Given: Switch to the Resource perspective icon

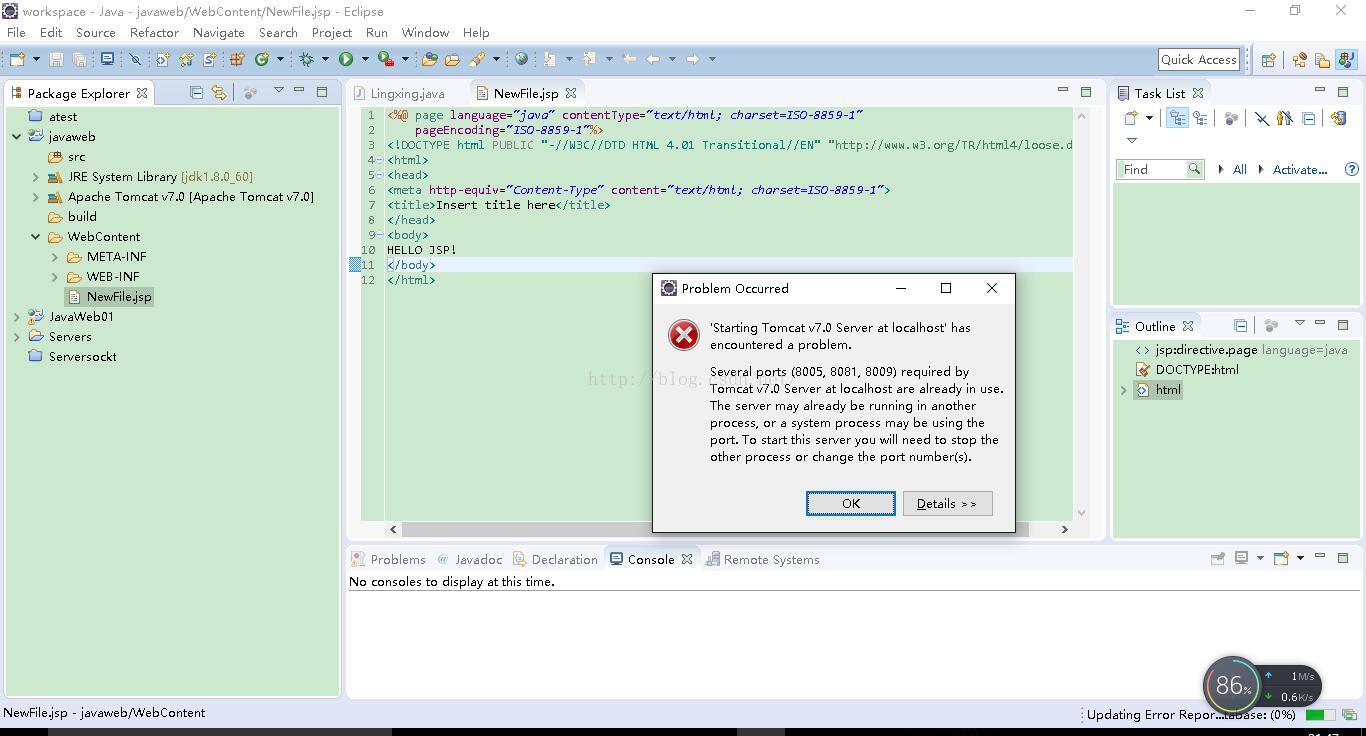Looking at the screenshot, I should point(1323,60).
